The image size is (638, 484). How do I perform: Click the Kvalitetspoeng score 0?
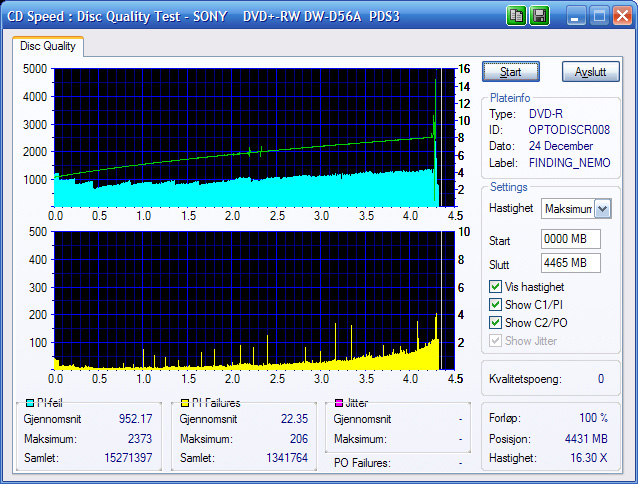(601, 379)
